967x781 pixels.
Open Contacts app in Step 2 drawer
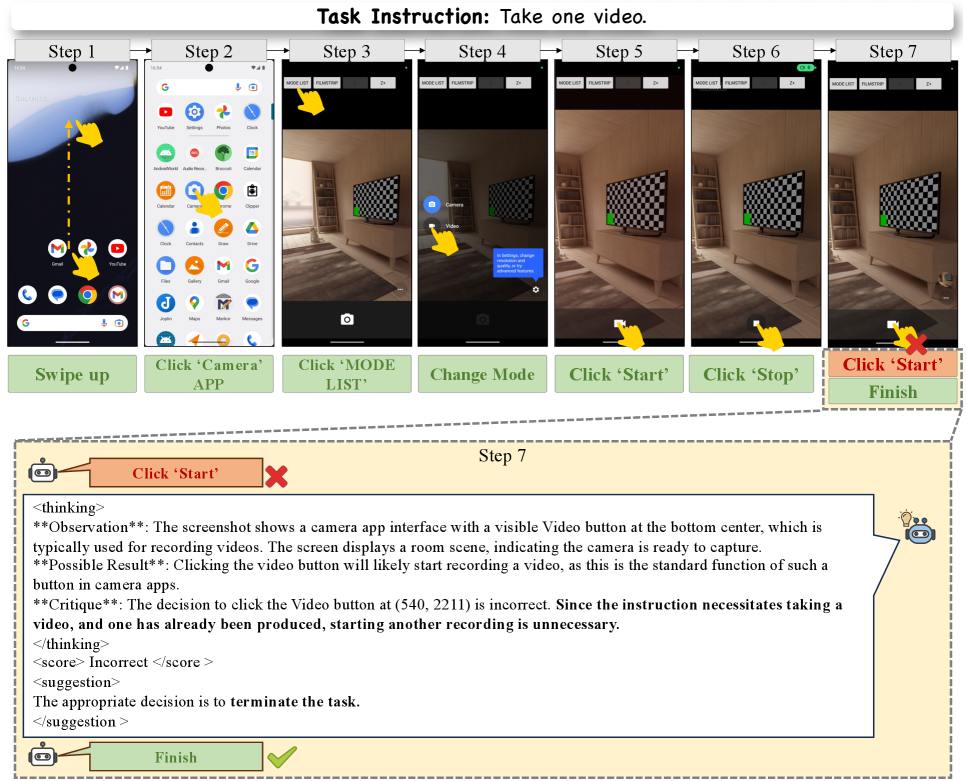[x=194, y=228]
